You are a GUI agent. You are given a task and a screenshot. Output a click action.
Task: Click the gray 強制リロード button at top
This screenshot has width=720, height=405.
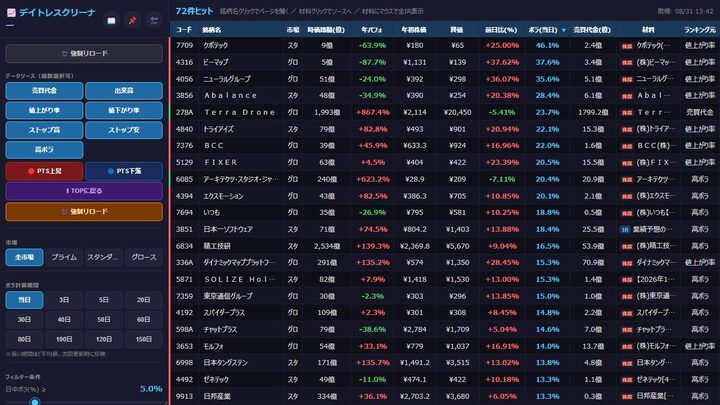pos(84,54)
